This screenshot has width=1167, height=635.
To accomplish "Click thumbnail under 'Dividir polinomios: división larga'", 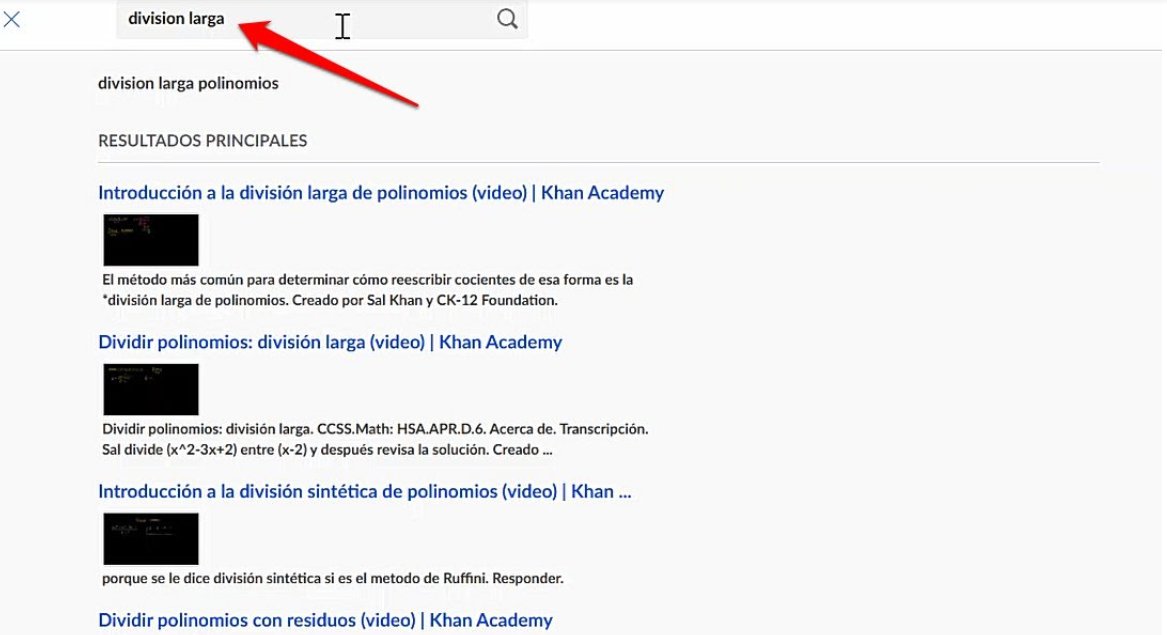I will point(151,389).
